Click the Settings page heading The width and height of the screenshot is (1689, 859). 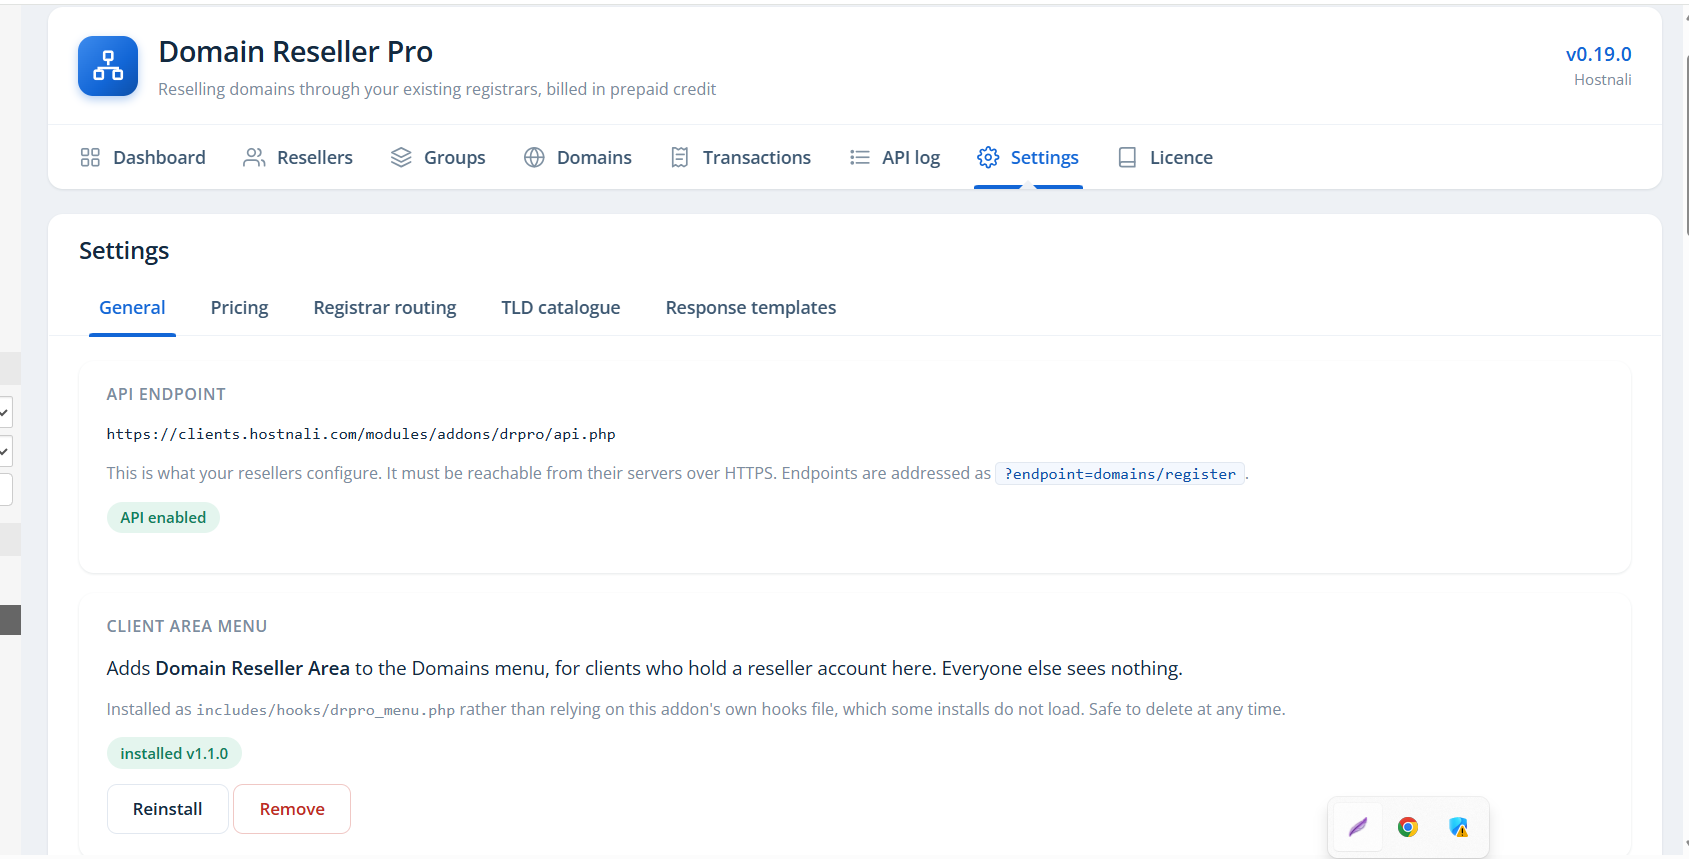coord(124,250)
